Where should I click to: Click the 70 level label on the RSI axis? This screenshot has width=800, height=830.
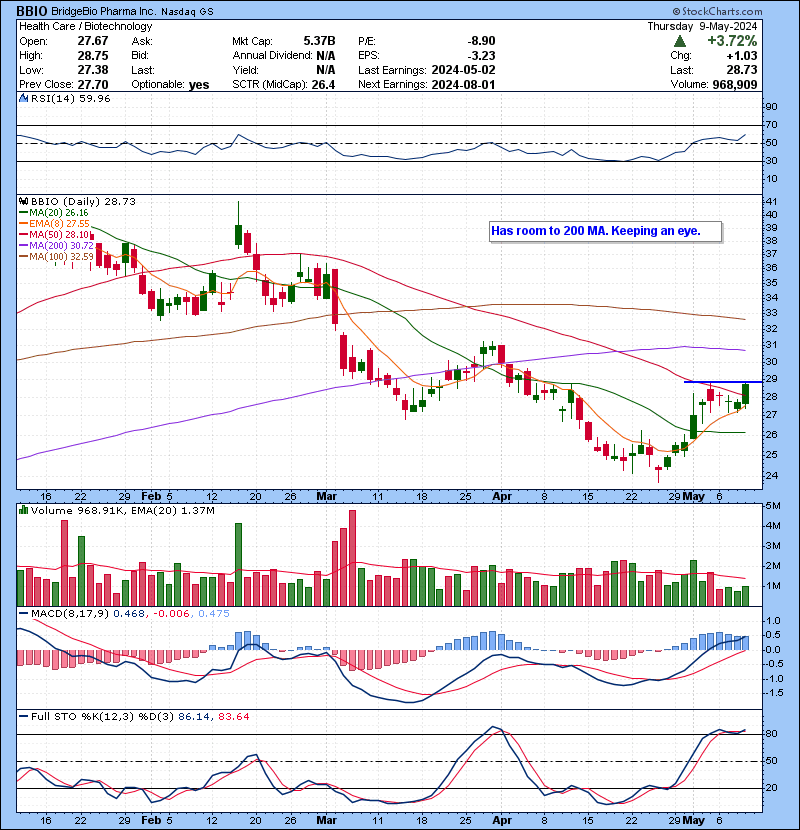click(771, 125)
